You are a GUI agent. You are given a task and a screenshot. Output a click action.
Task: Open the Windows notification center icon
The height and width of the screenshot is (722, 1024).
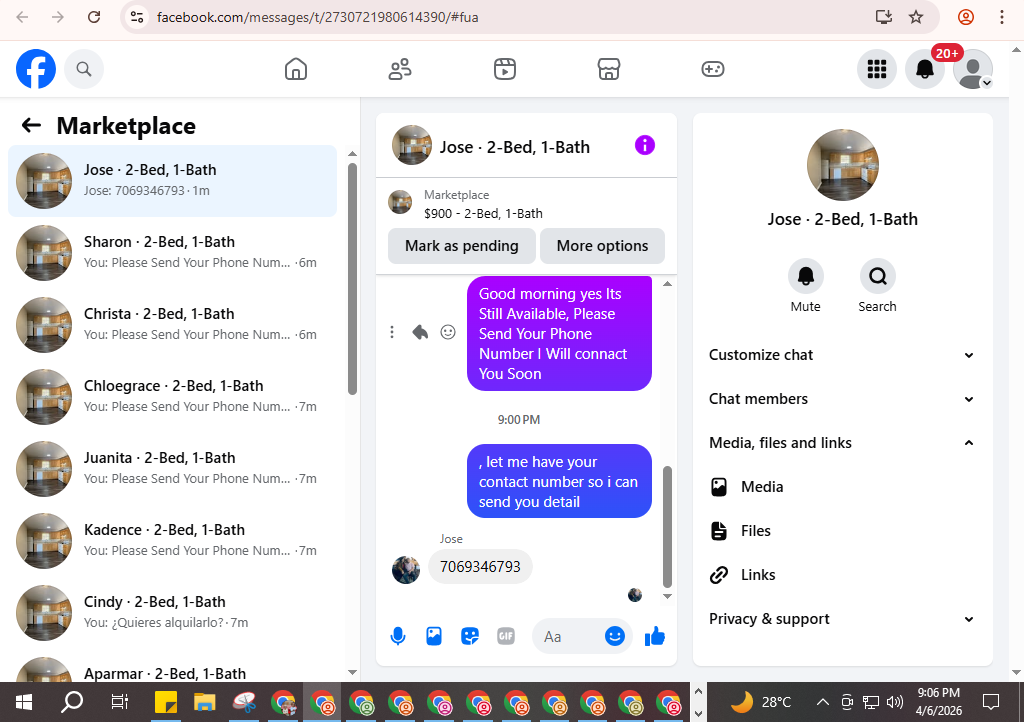coord(991,702)
